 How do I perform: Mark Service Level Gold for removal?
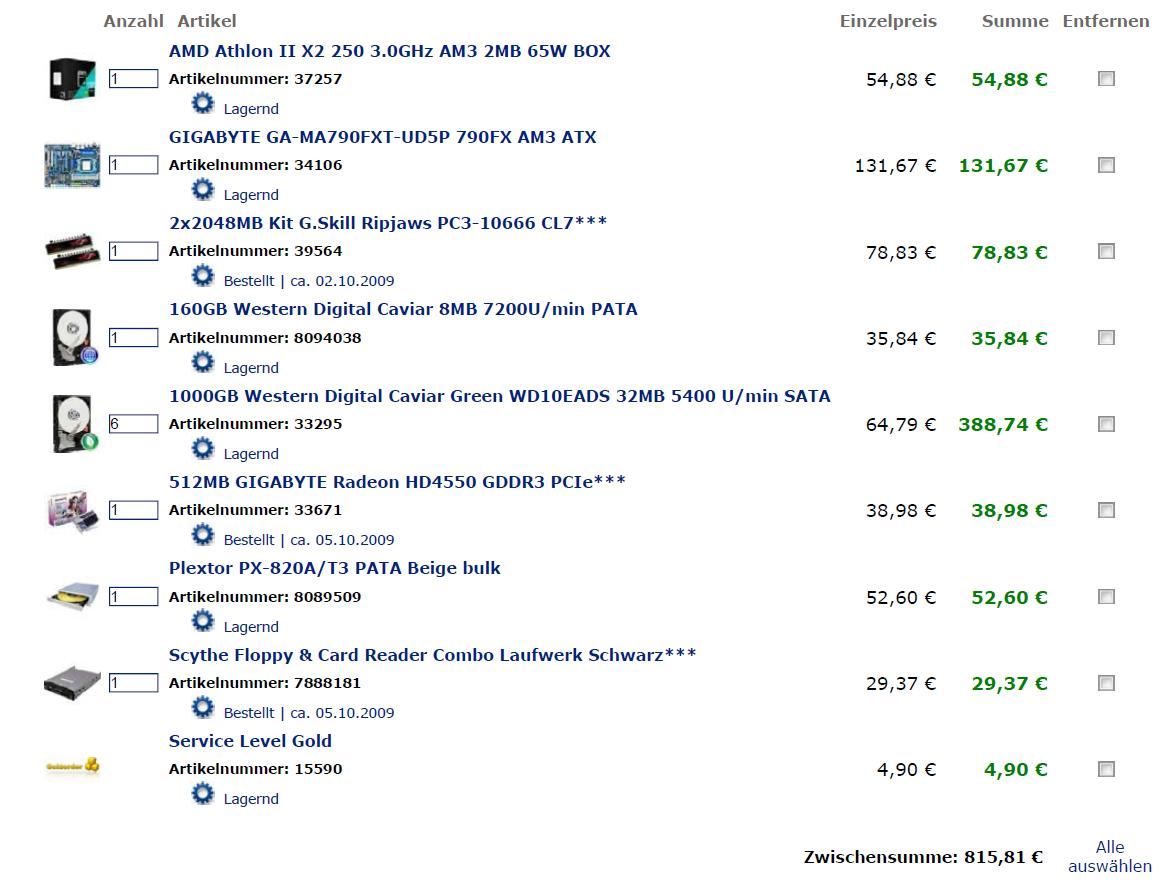tap(1106, 769)
